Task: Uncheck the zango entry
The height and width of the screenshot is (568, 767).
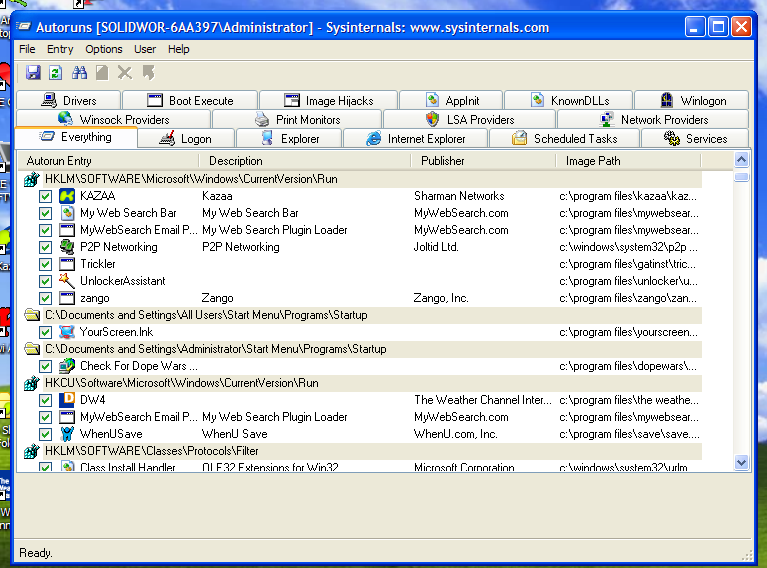Action: (x=45, y=298)
